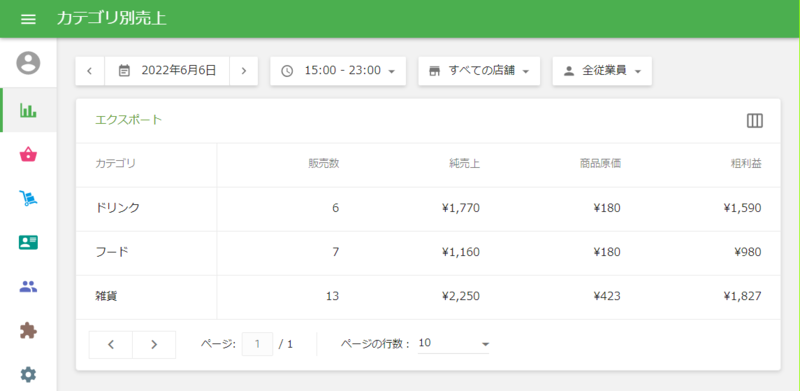Open the 15:00 - 23:00 time range dropdown

click(338, 71)
